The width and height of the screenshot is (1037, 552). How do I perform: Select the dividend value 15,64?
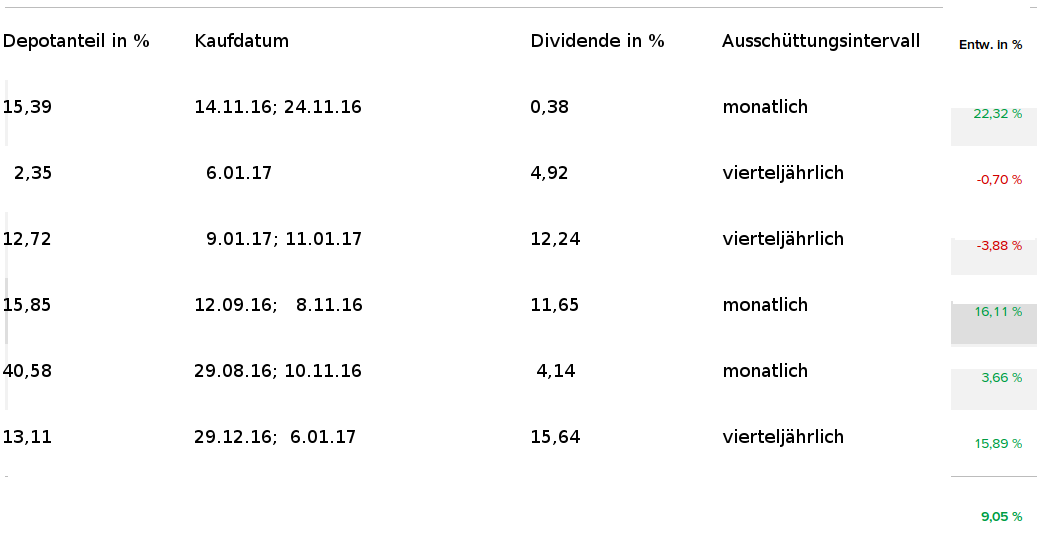pyautogui.click(x=555, y=437)
